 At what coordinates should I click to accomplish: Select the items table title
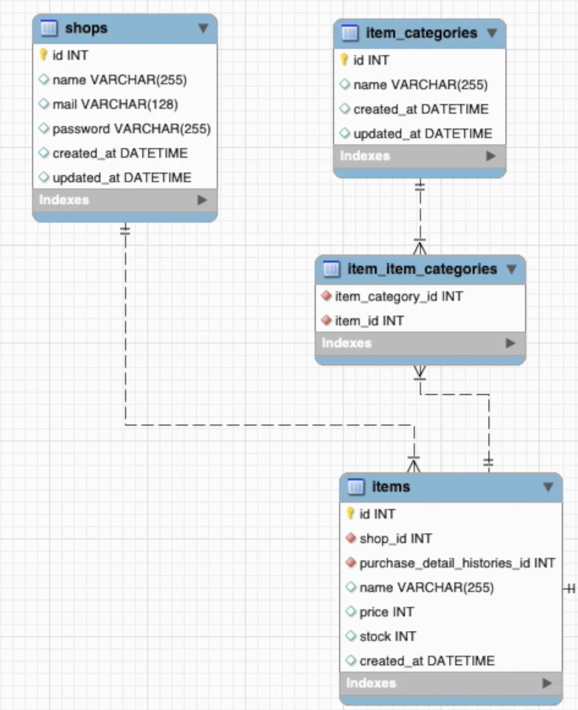[391, 487]
